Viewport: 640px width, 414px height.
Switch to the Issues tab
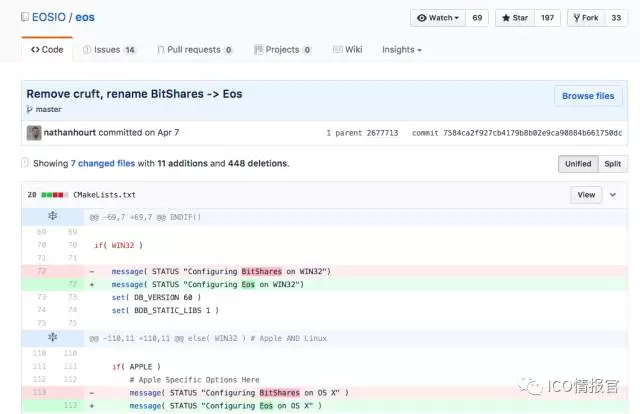pos(109,50)
